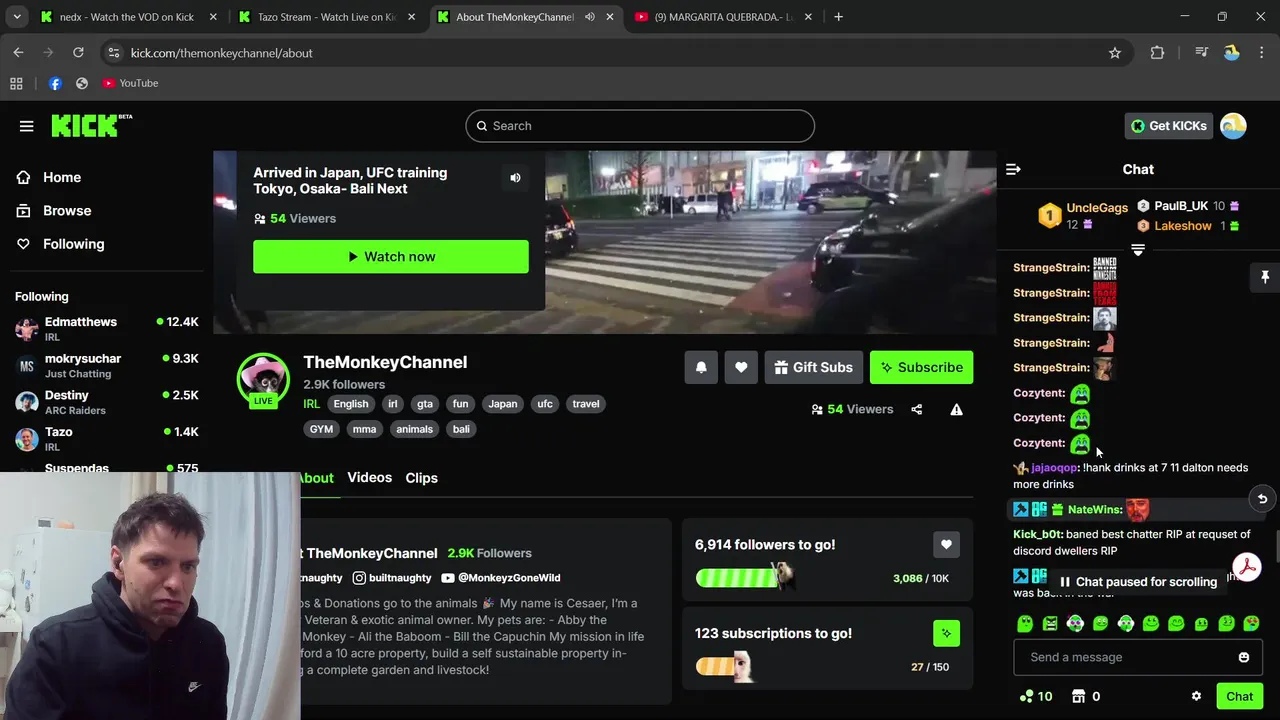This screenshot has width=1280, height=720.
Task: Go to Home in sidebar
Action: 61,177
